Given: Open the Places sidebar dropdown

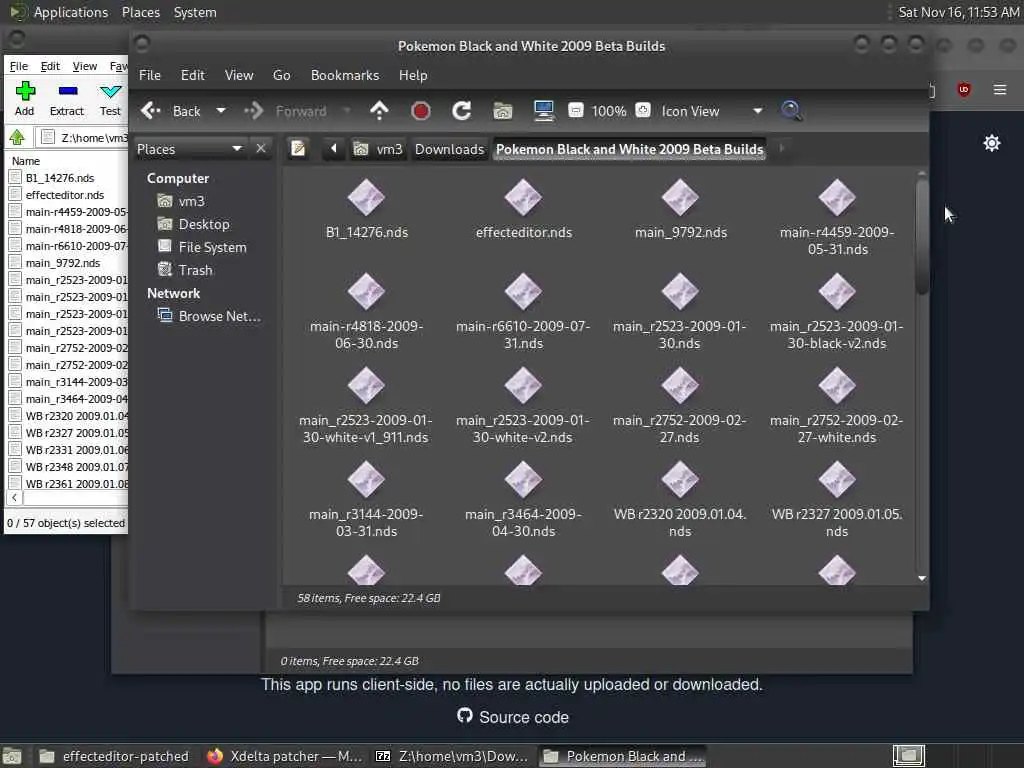Looking at the screenshot, I should (x=189, y=149).
